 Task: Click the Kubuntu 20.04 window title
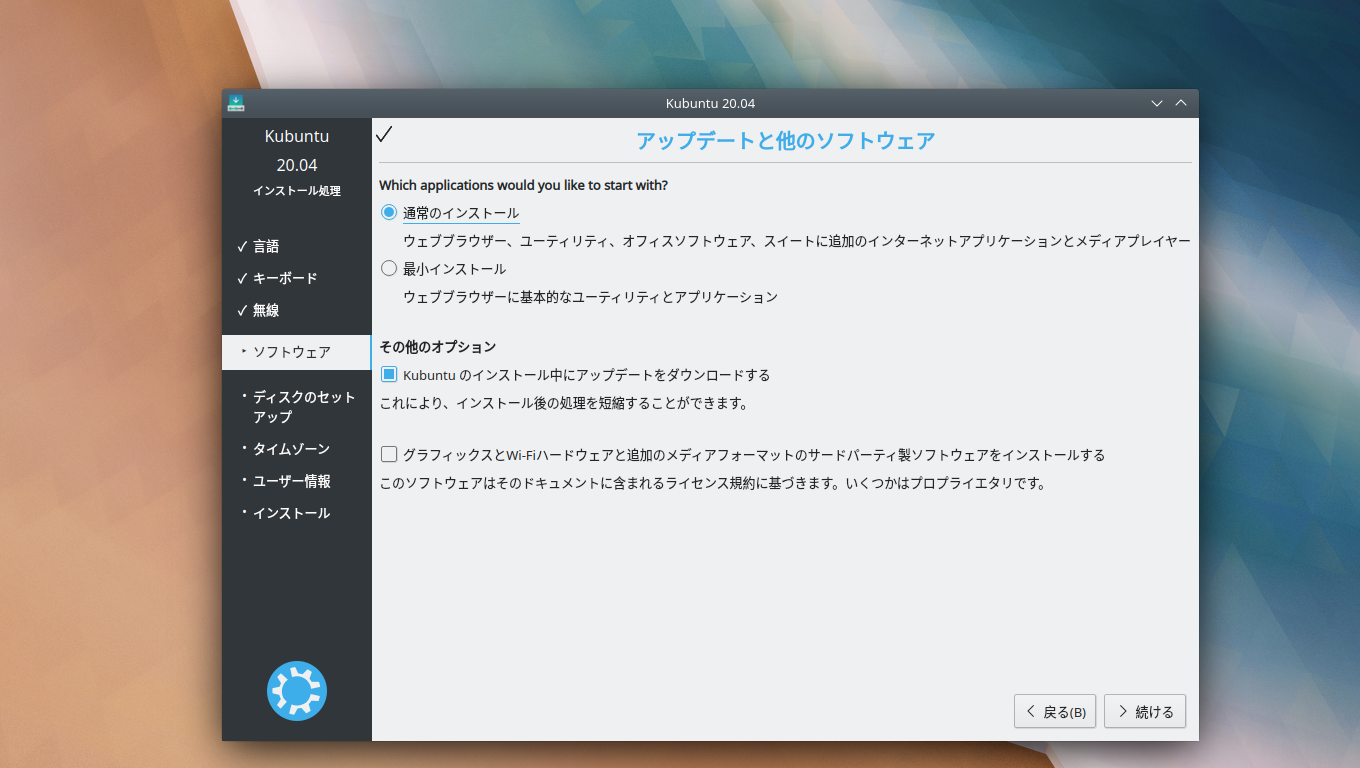click(x=710, y=103)
